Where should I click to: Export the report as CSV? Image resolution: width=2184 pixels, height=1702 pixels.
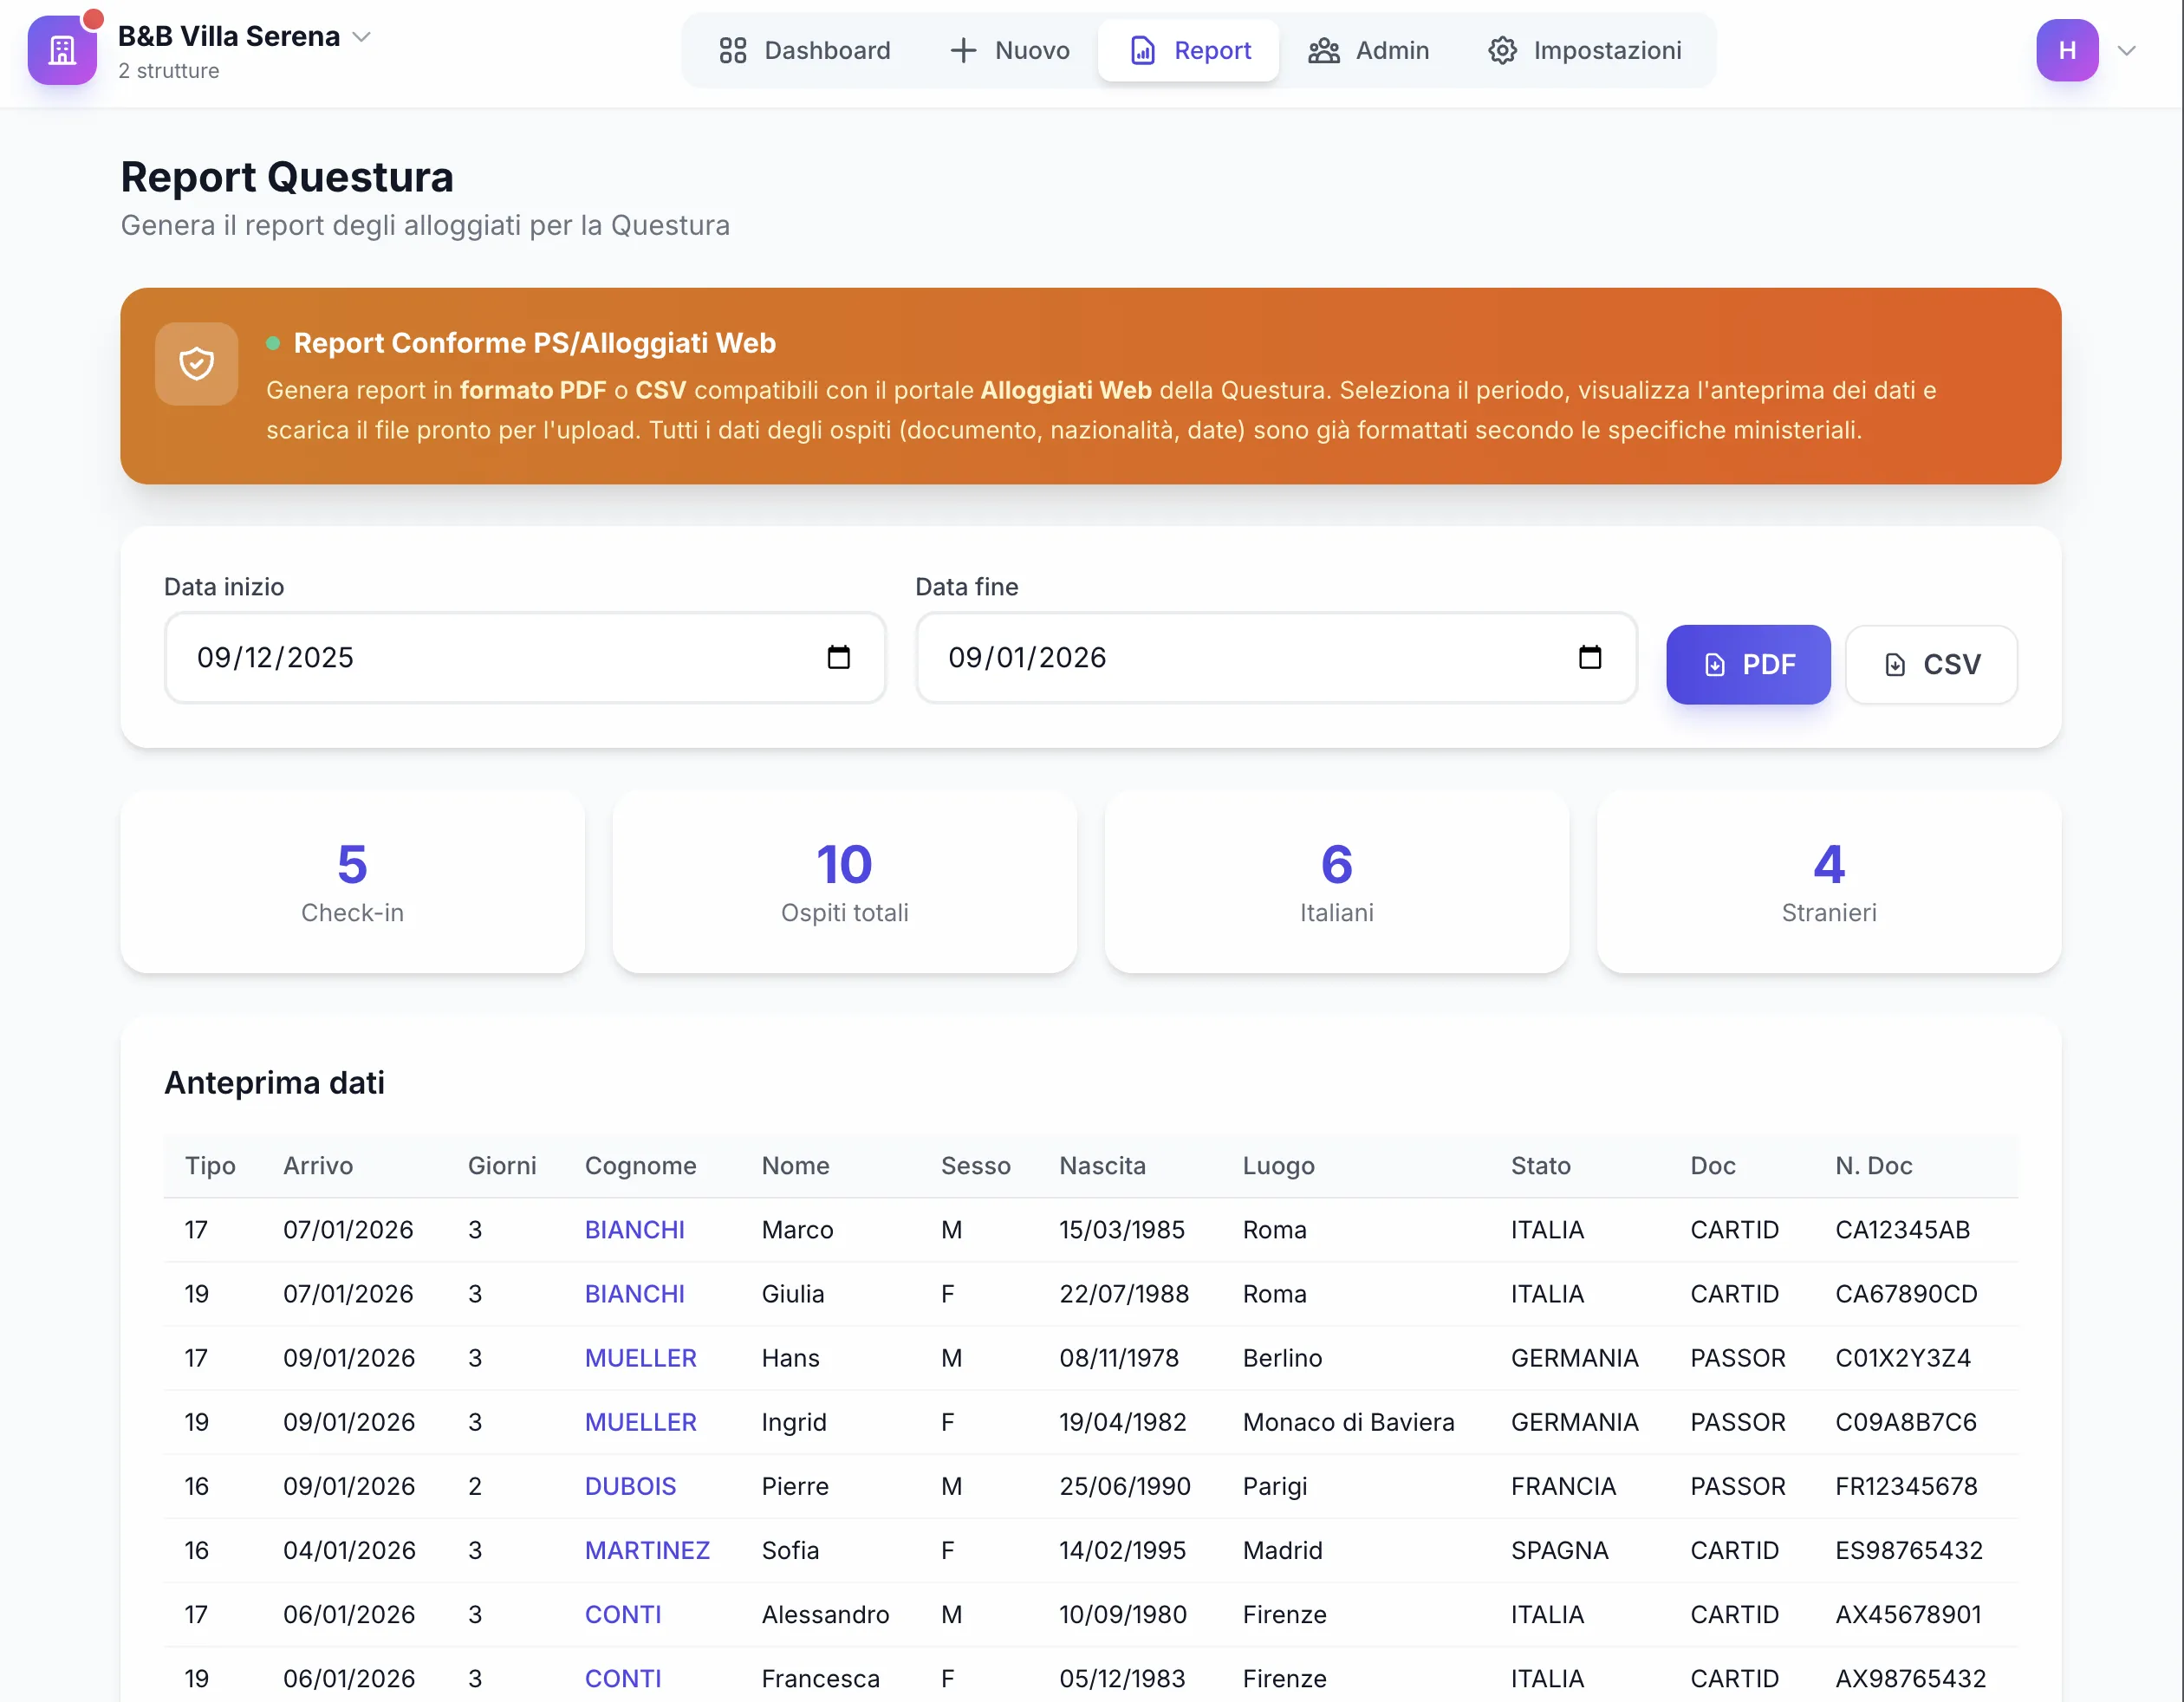(x=1930, y=664)
